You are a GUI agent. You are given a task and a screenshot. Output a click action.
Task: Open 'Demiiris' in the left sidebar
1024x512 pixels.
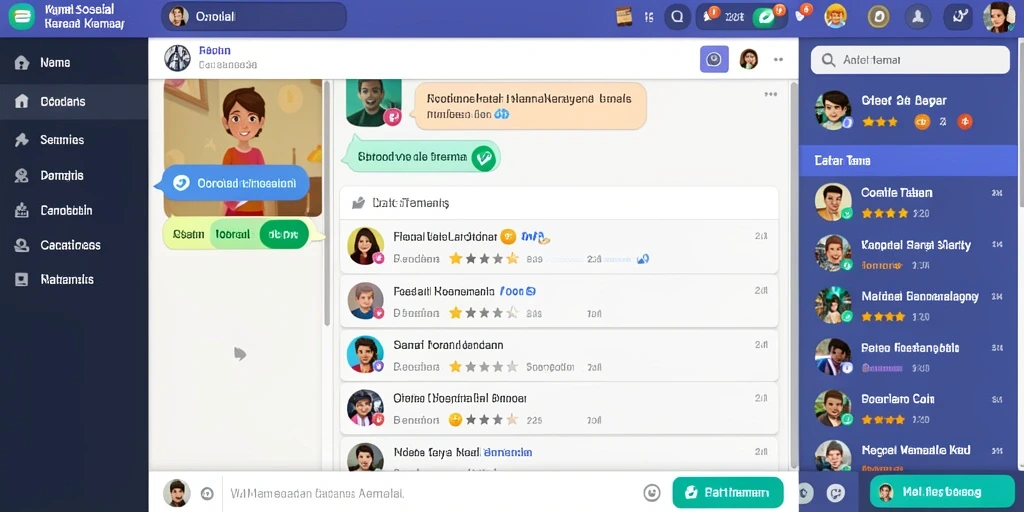click(74, 175)
